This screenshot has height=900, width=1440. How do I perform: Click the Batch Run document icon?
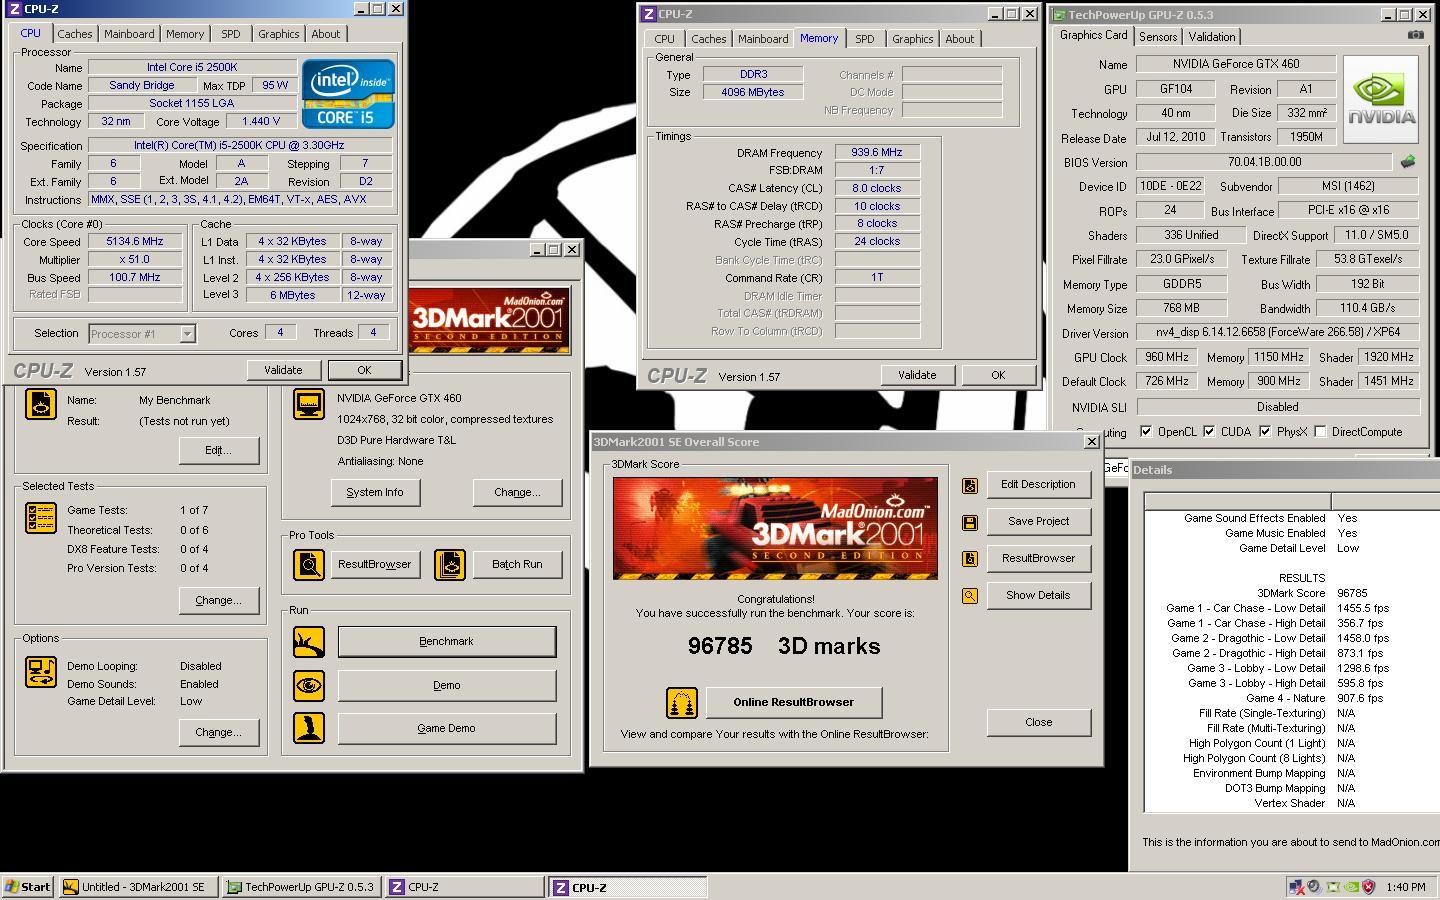pyautogui.click(x=450, y=564)
